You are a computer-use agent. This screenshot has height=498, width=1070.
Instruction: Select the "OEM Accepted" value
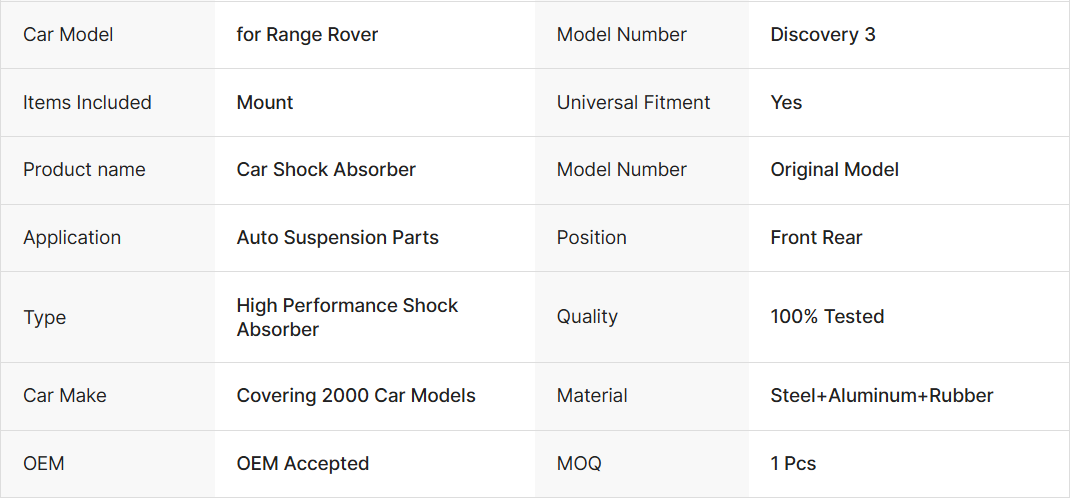coord(303,464)
